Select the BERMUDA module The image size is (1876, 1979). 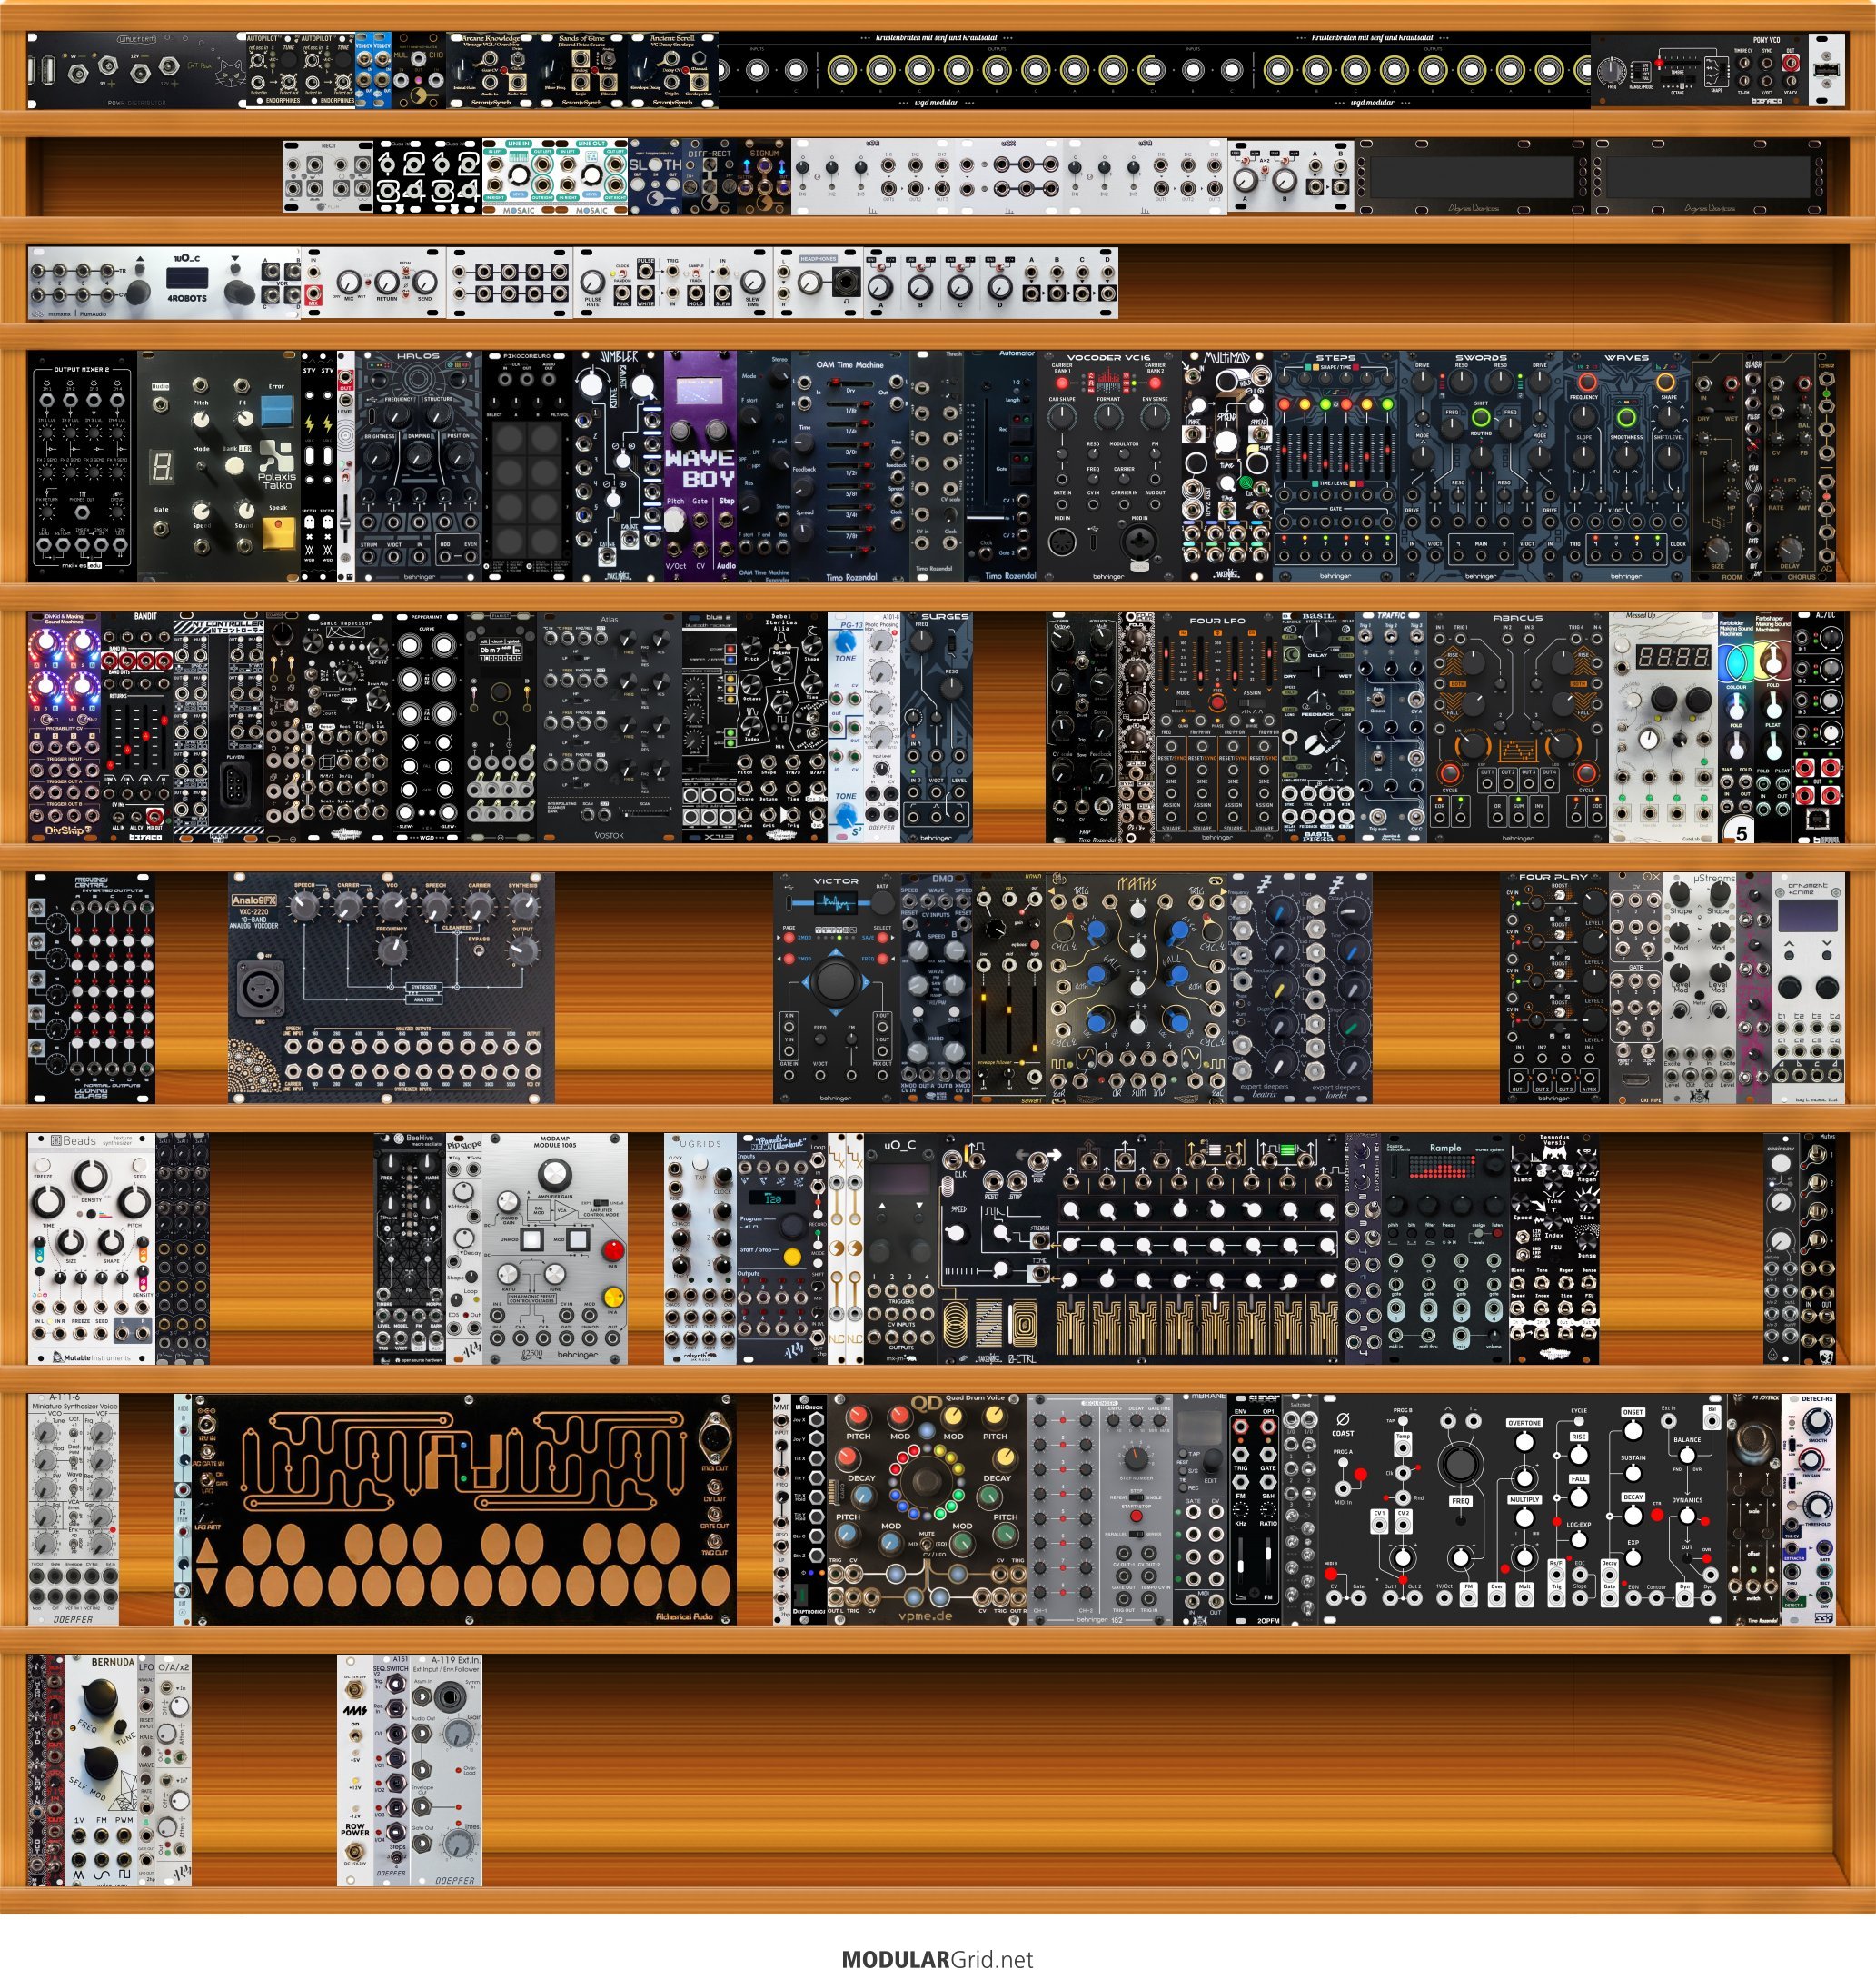[100, 1771]
